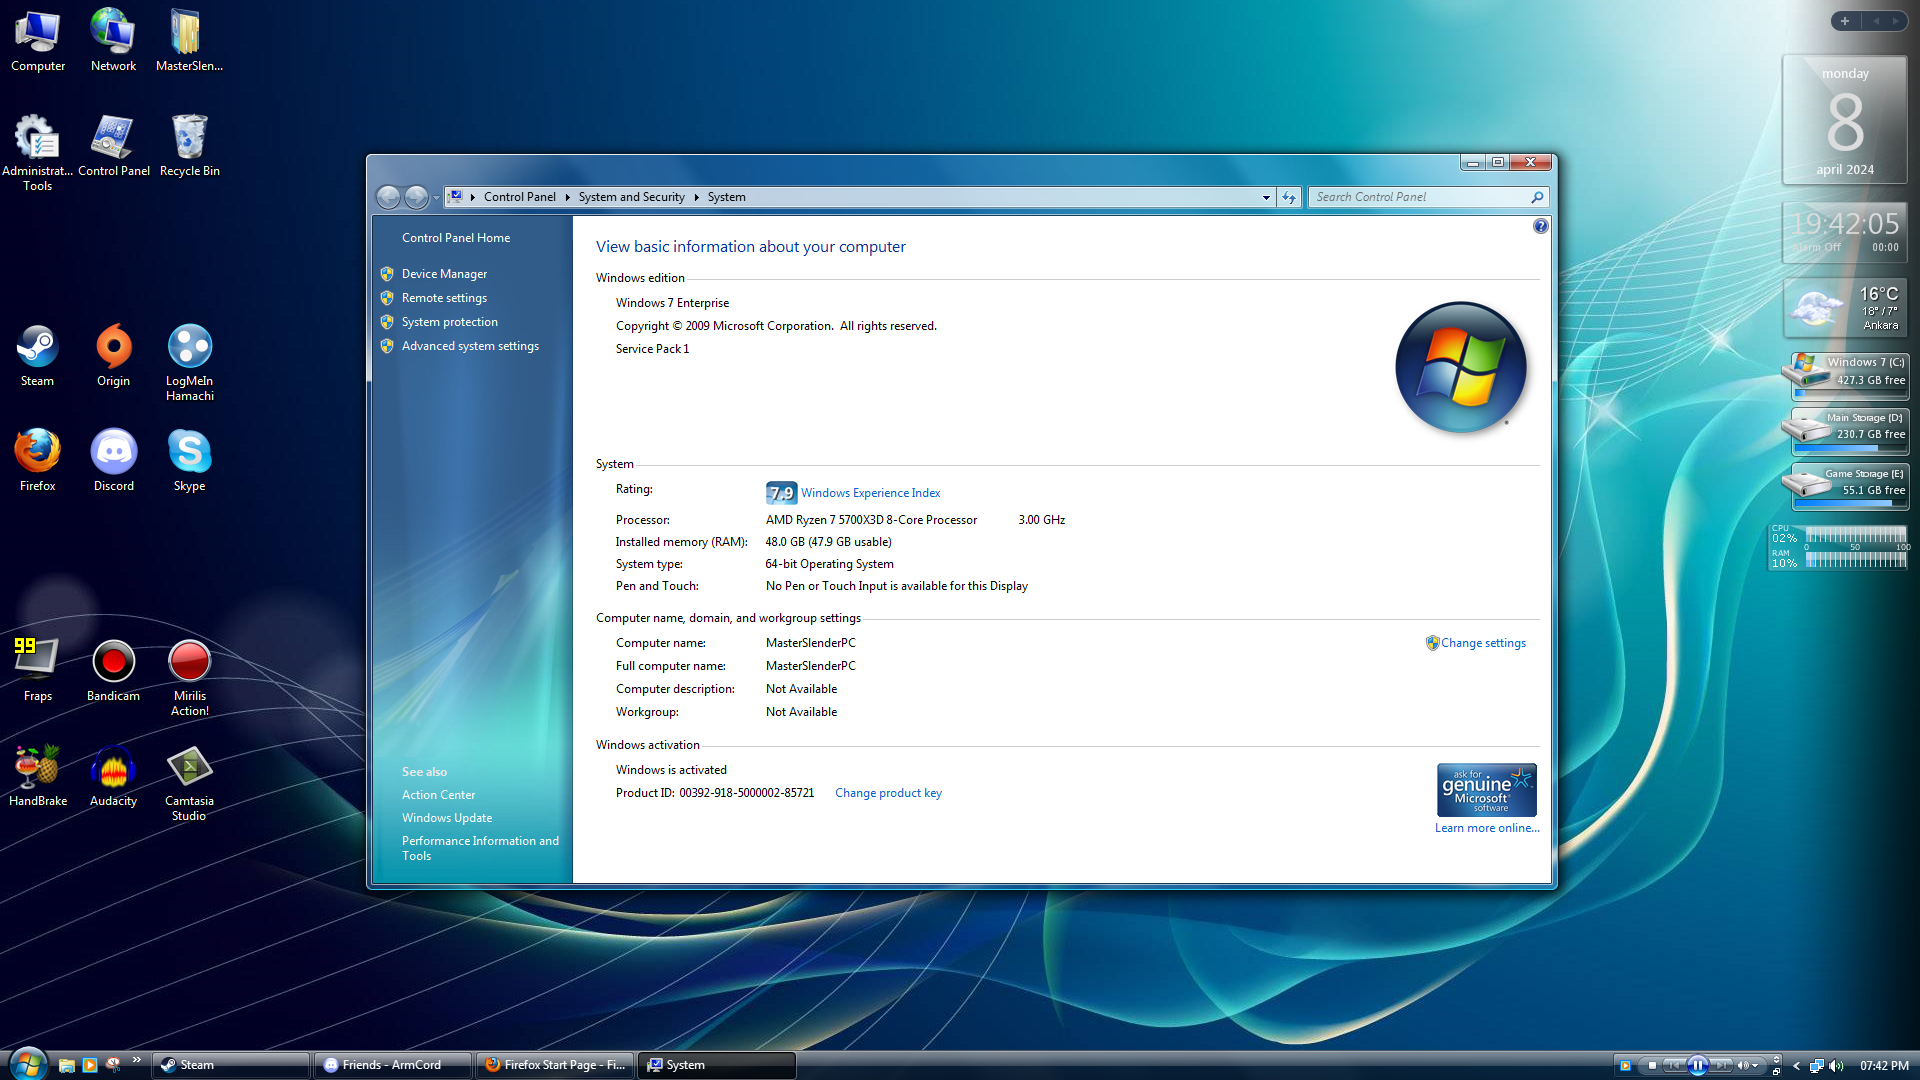Screen dimensions: 1920x1080
Task: Click the Snipping Tool quick launch icon
Action: click(113, 1065)
